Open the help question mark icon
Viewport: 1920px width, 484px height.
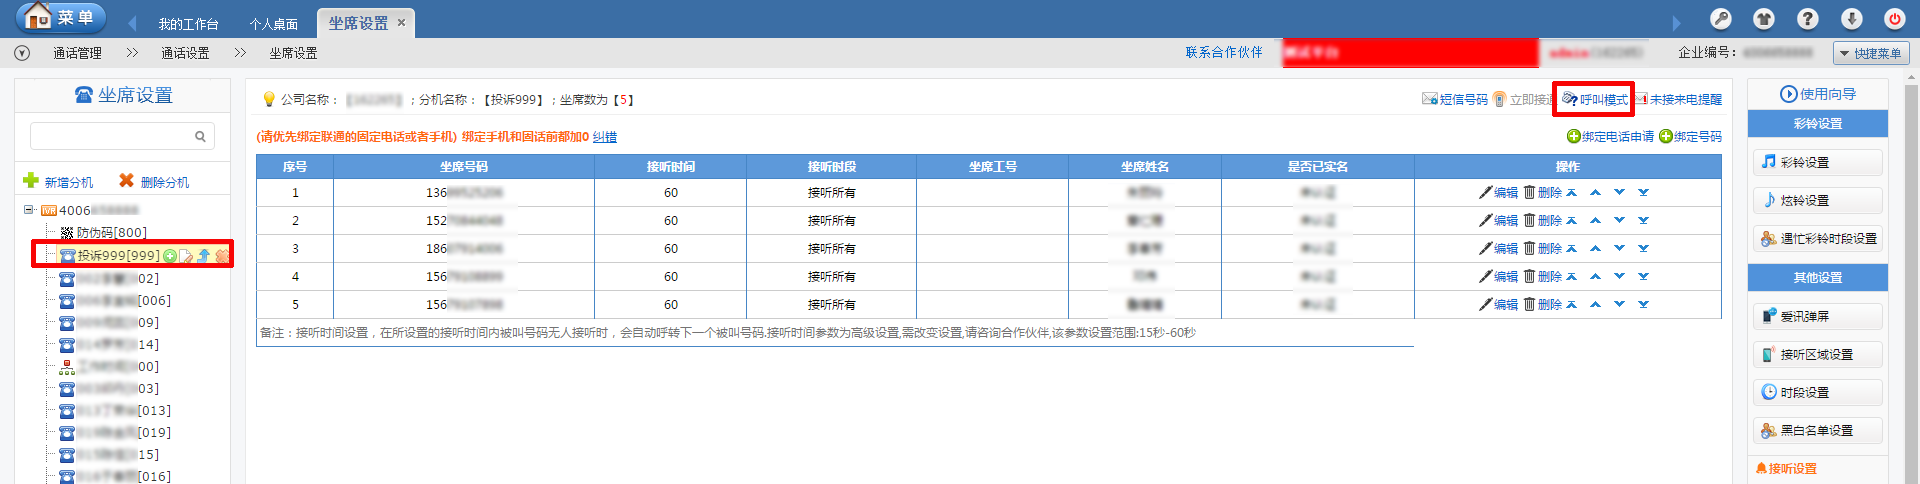tap(1808, 19)
